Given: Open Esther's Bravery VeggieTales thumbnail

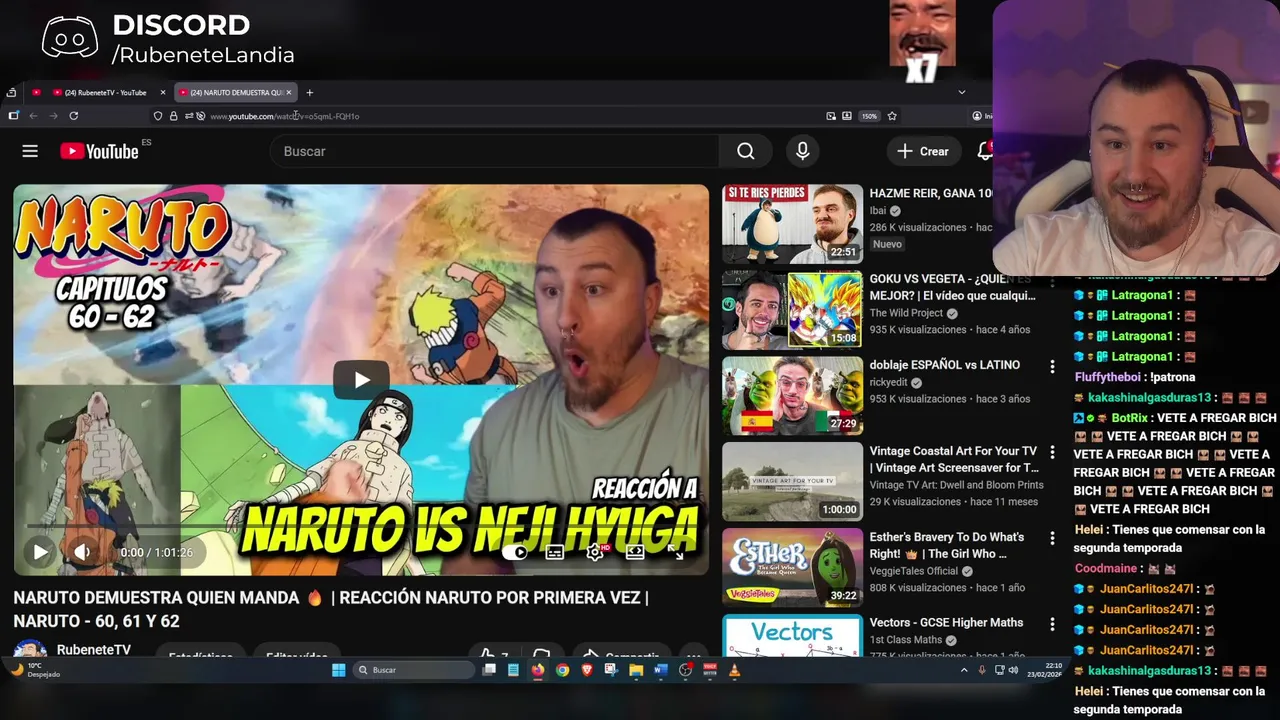Looking at the screenshot, I should pyautogui.click(x=792, y=568).
